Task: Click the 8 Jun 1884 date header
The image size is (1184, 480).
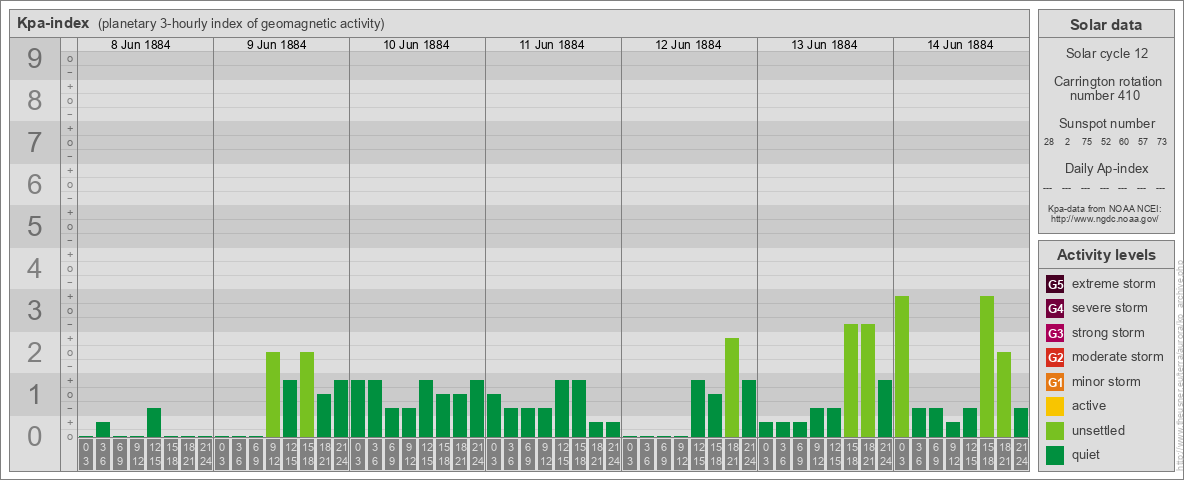Action: (x=140, y=45)
